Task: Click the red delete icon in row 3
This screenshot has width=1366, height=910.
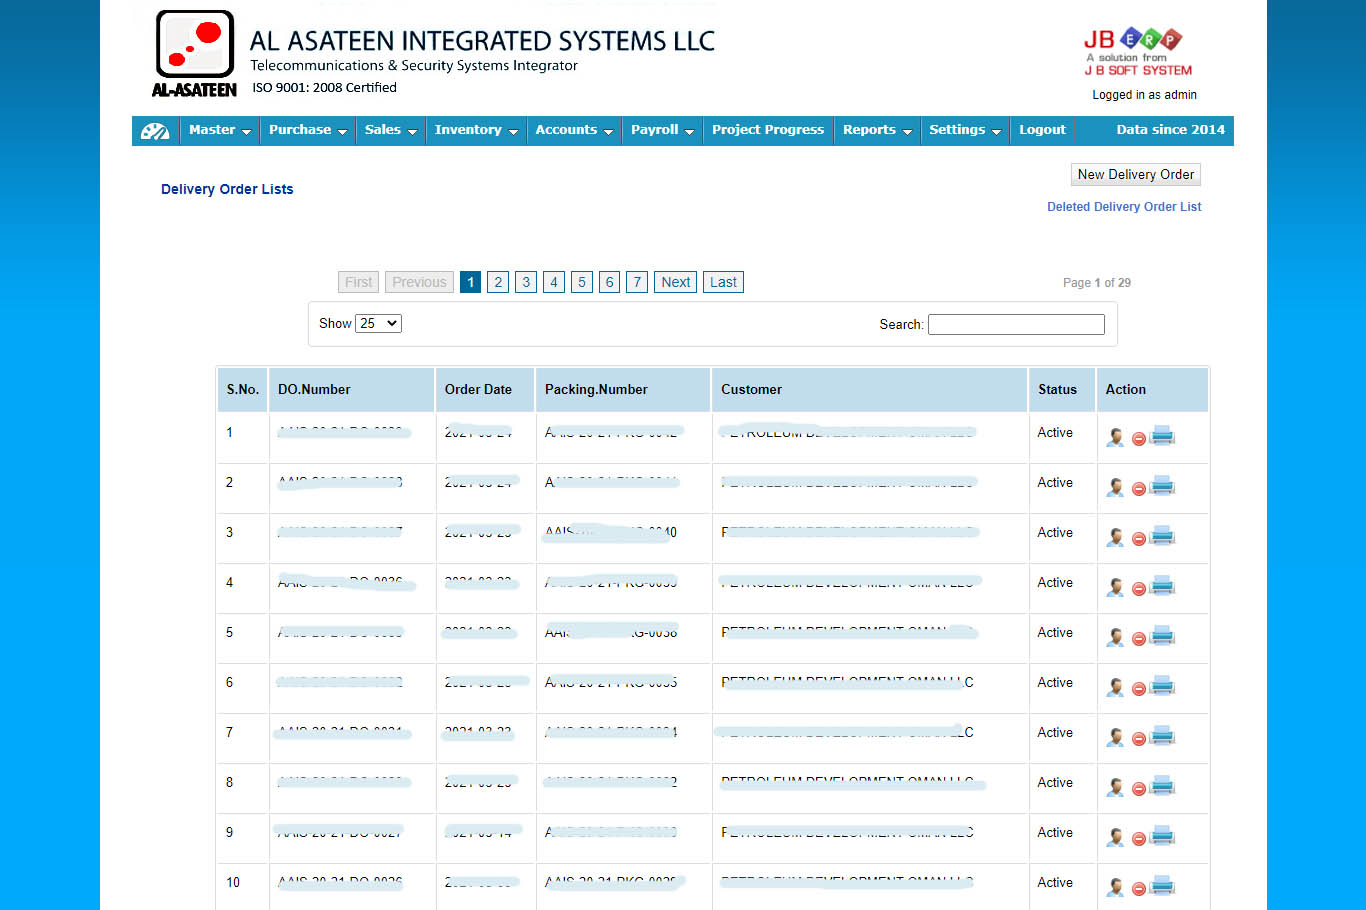Action: click(1138, 539)
